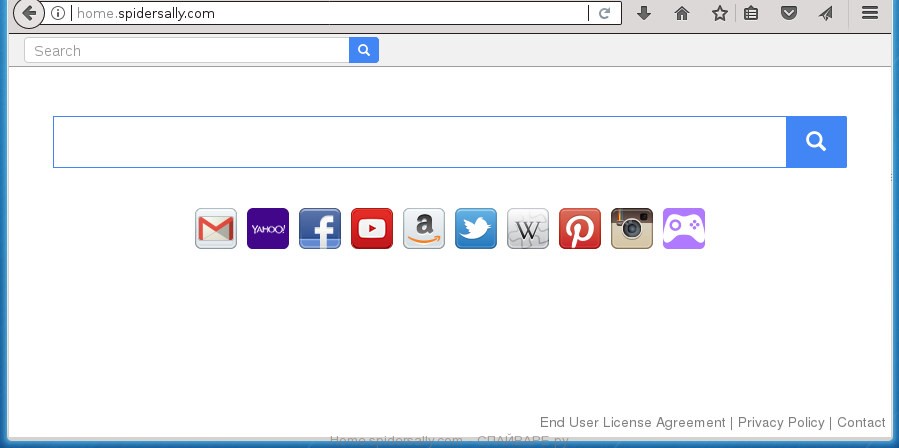Save page to Pocket icon

(789, 13)
